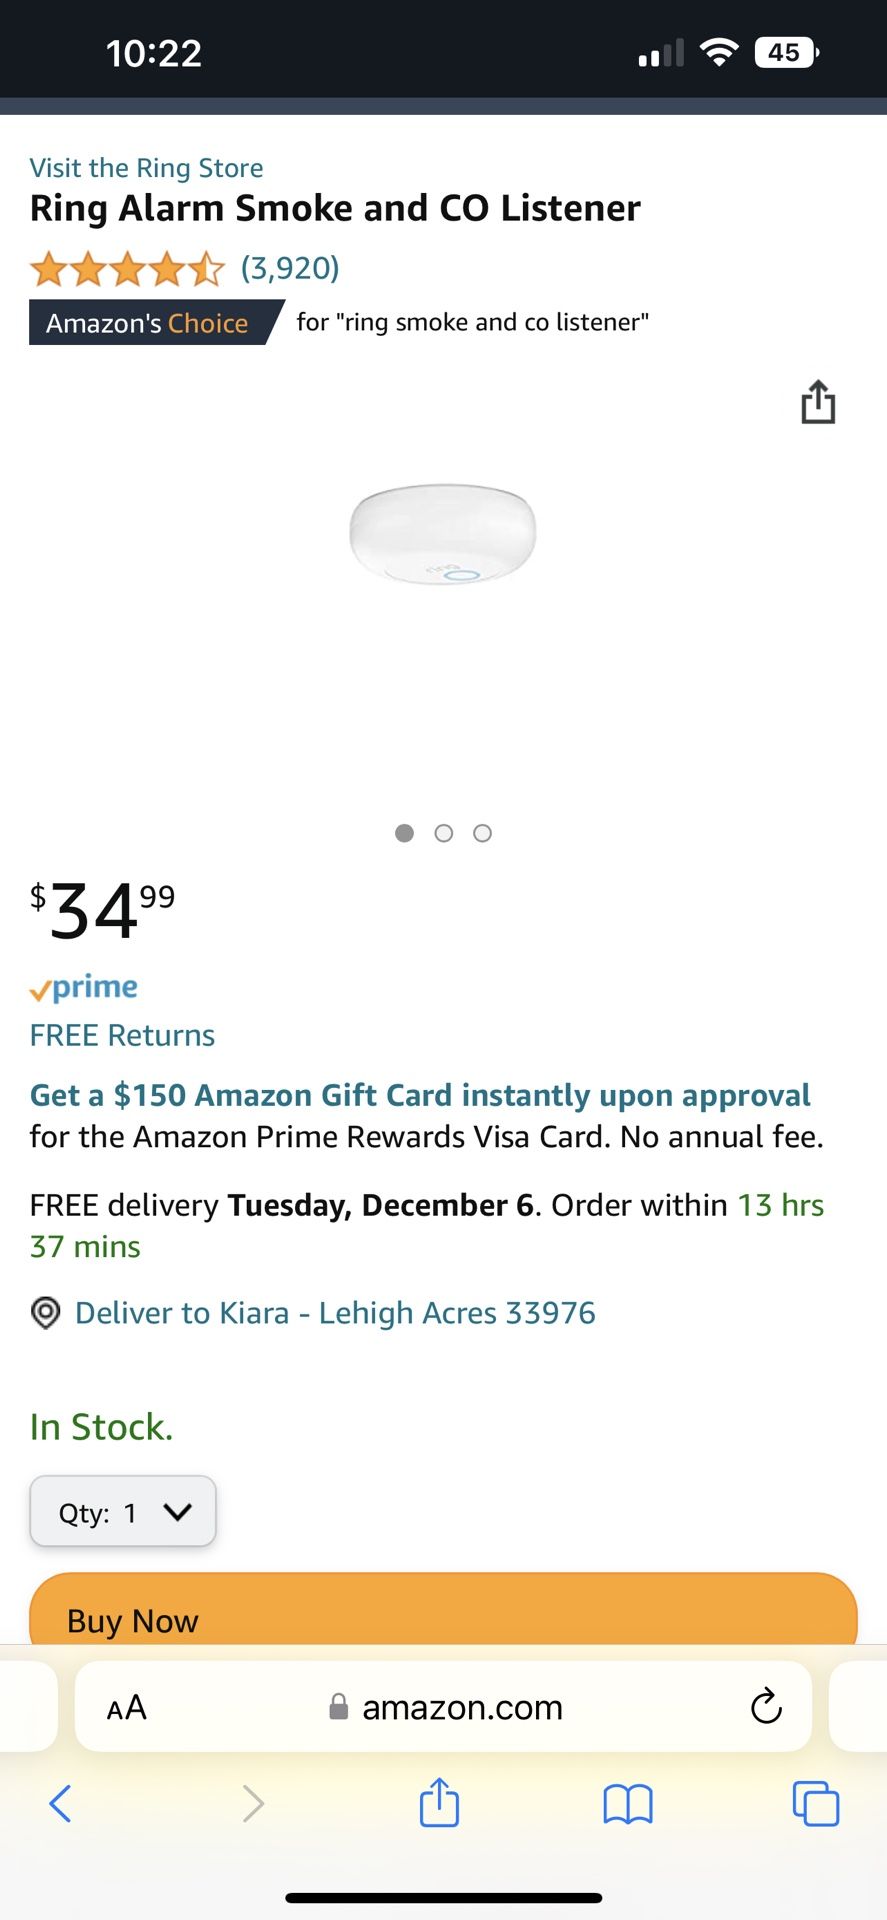Image resolution: width=887 pixels, height=1920 pixels.
Task: Tap the Safari back arrow
Action: pyautogui.click(x=60, y=1803)
